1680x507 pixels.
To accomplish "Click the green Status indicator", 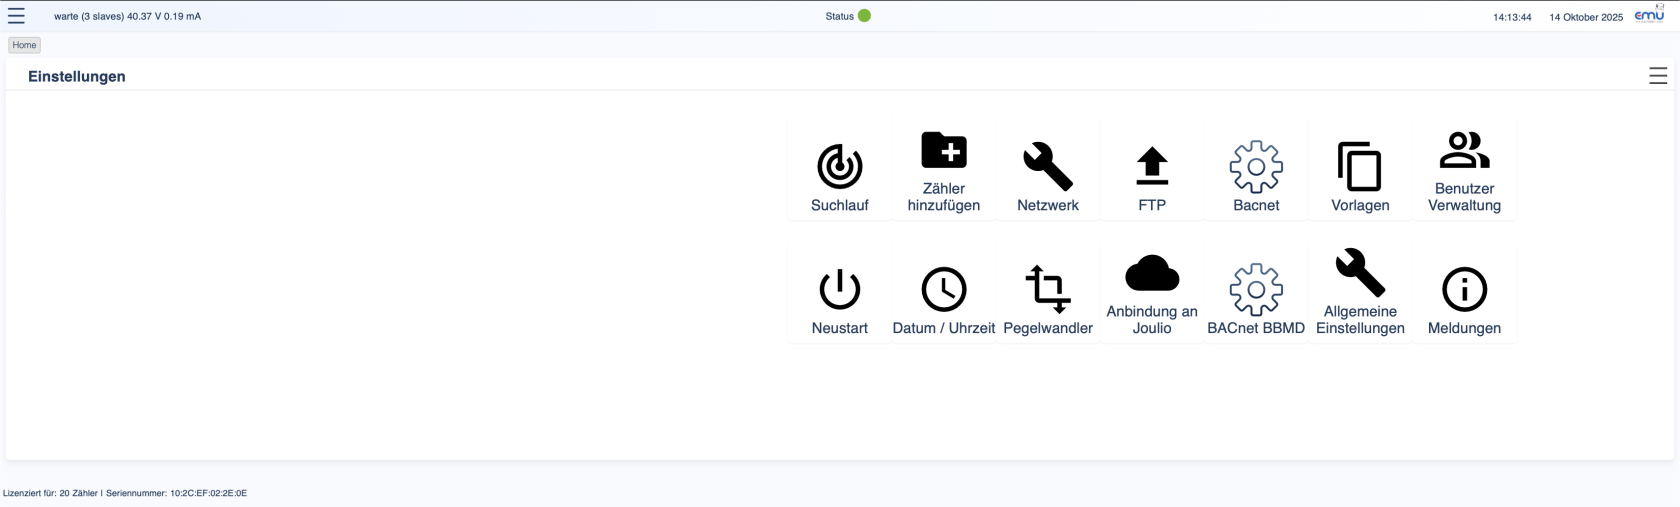I will (864, 16).
